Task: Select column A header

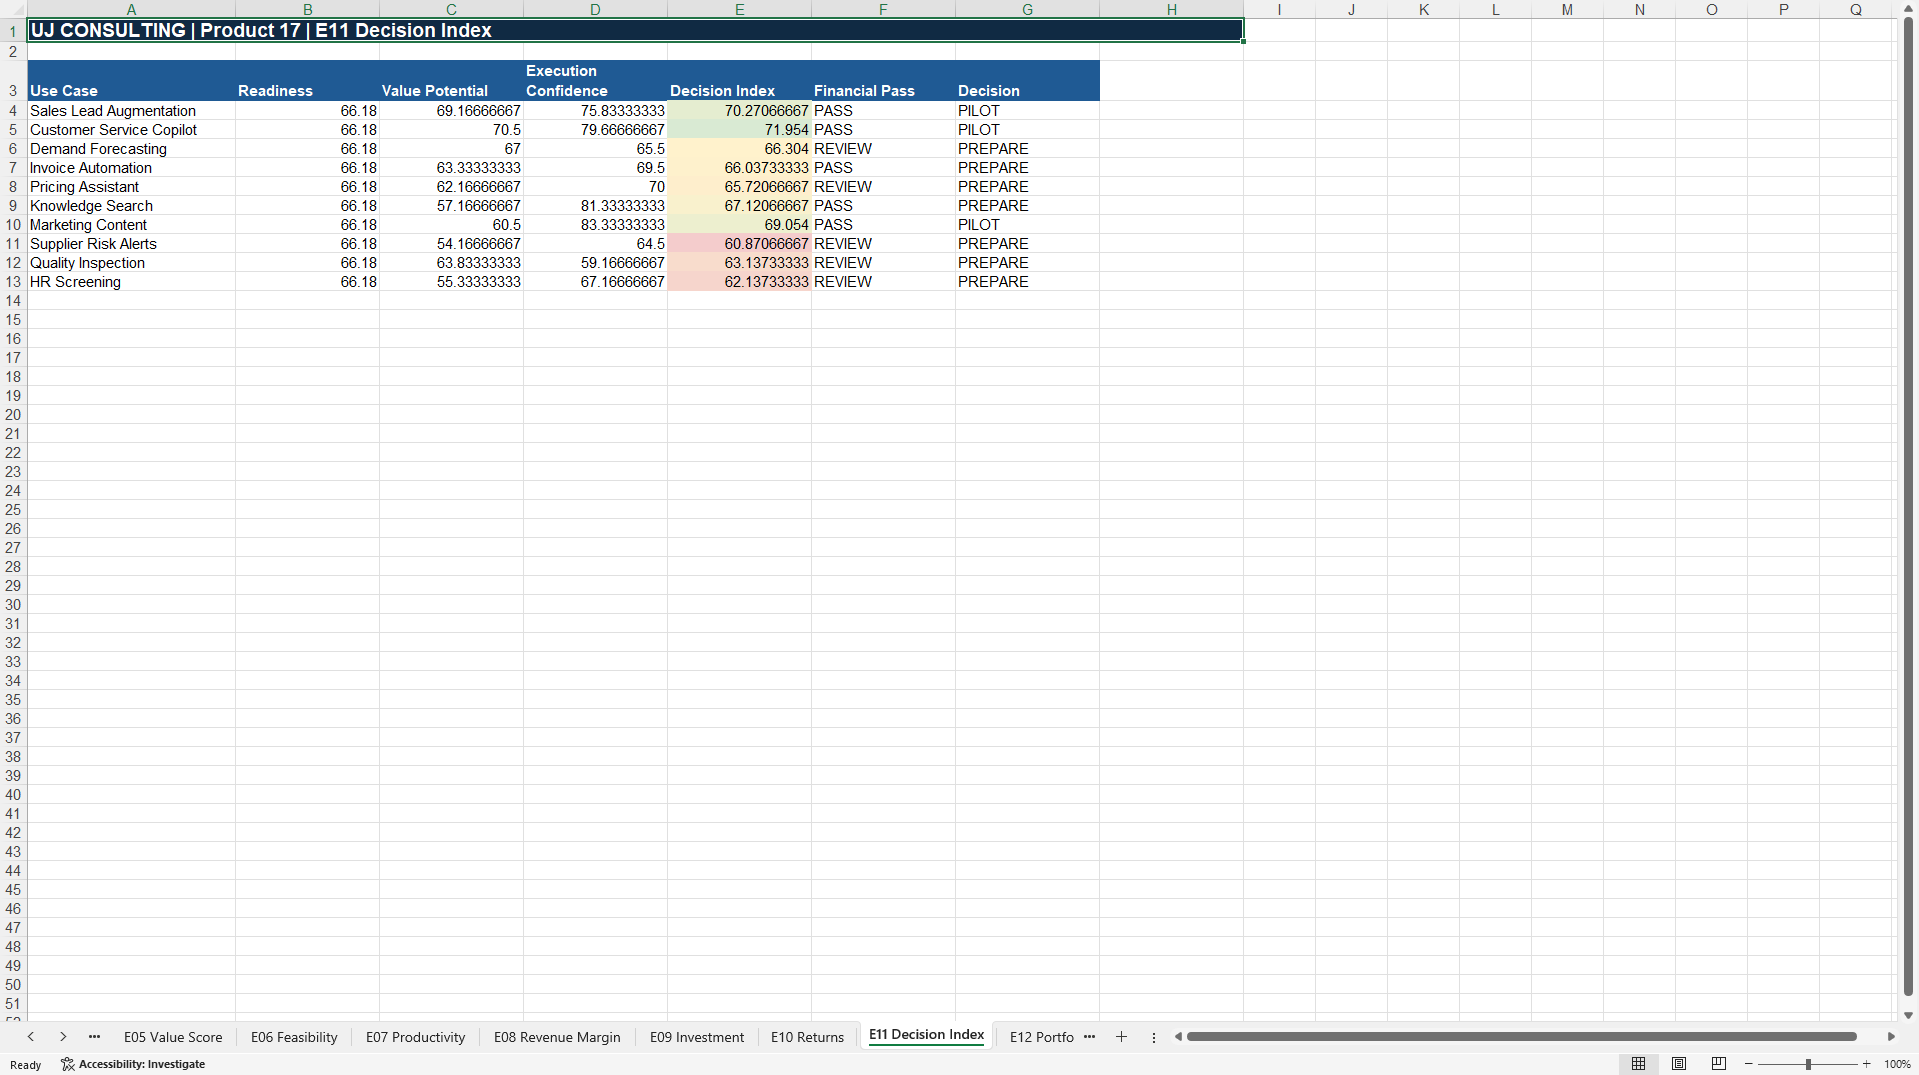Action: point(131,9)
